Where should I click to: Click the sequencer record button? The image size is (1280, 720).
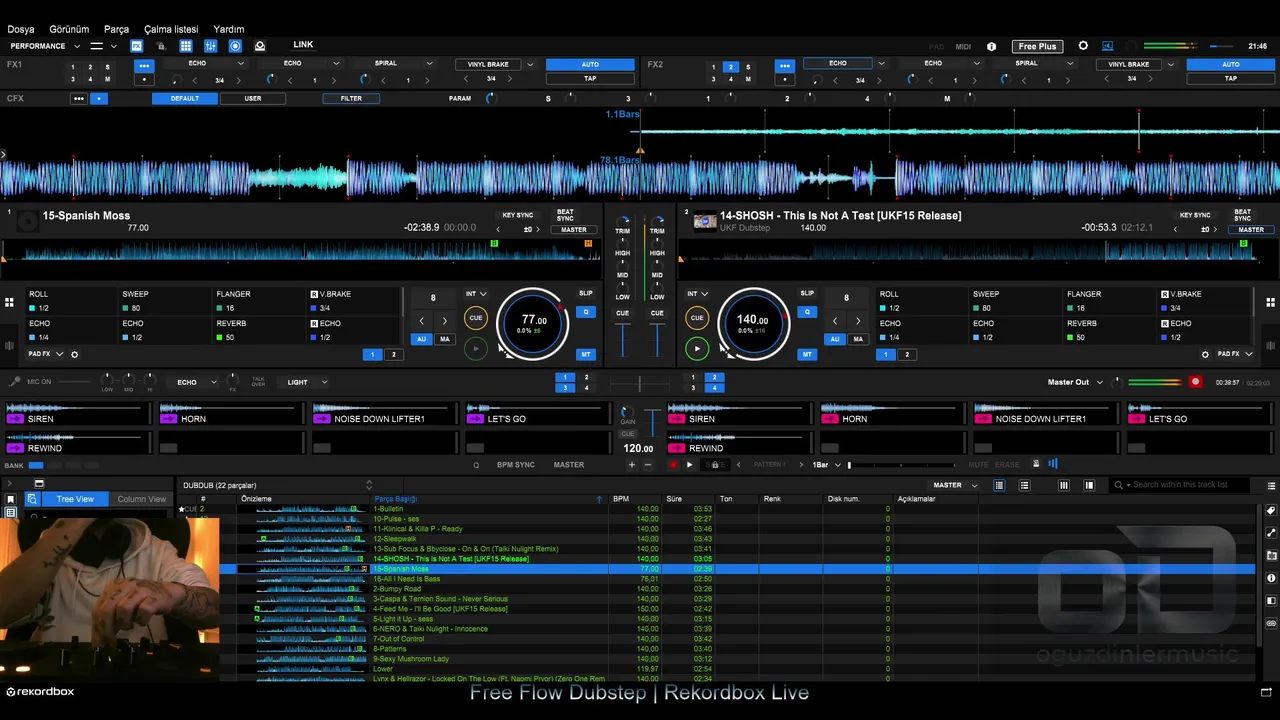(x=673, y=465)
